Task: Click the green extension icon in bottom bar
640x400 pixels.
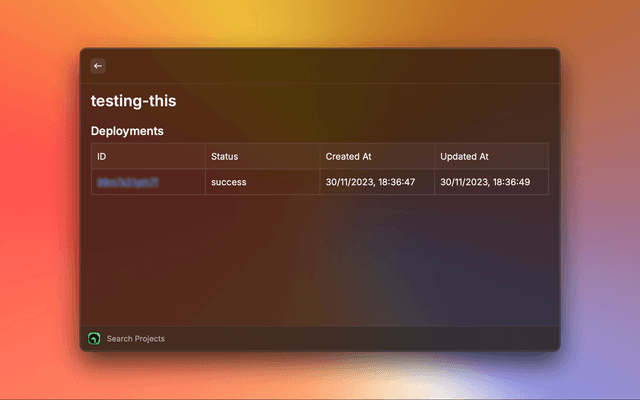Action: [x=94, y=338]
